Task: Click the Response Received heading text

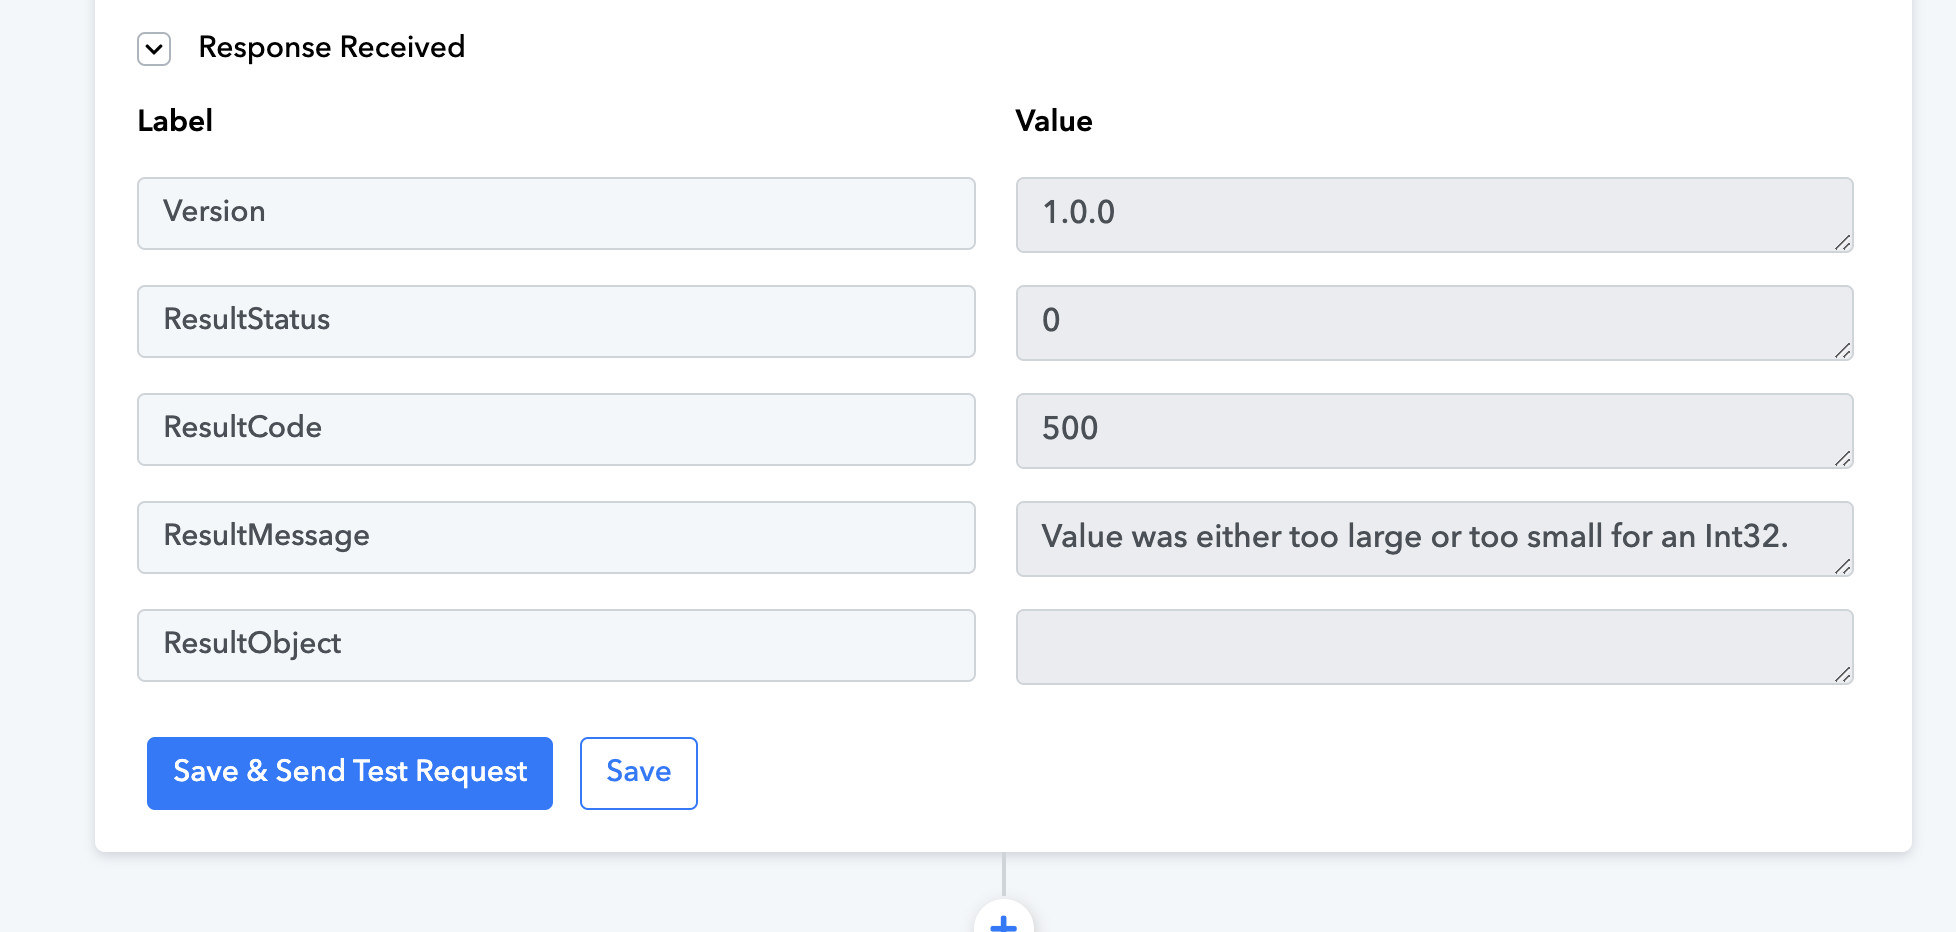Action: [x=332, y=47]
